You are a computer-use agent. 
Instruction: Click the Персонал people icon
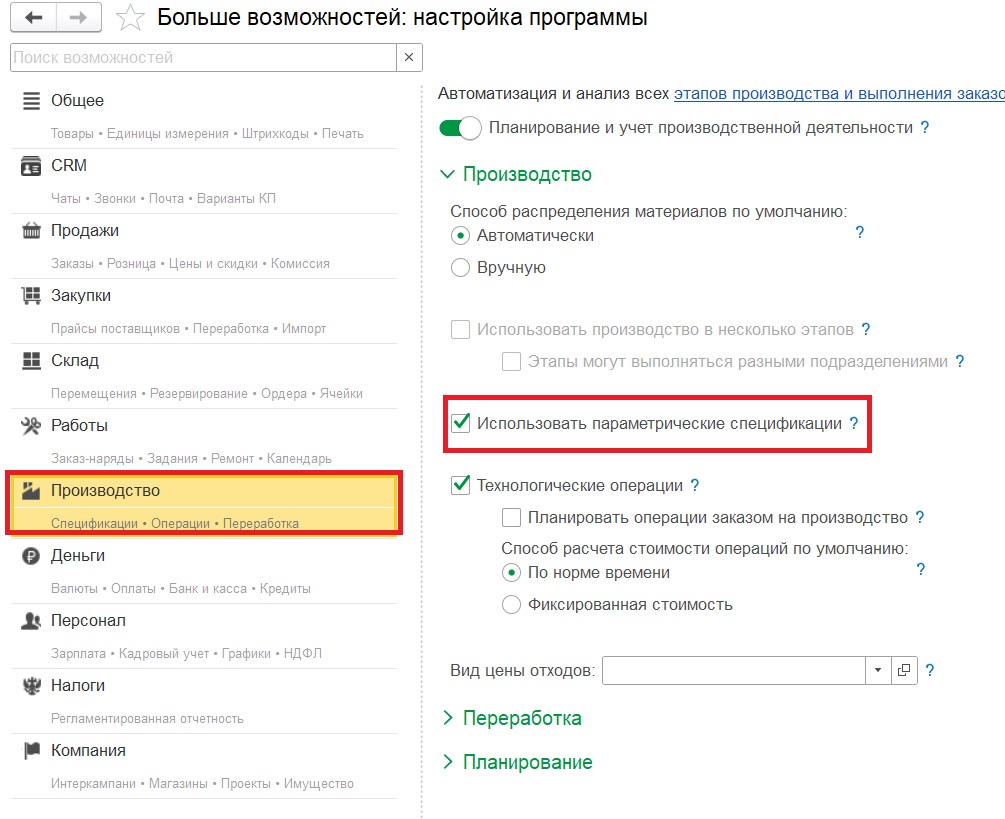point(31,620)
